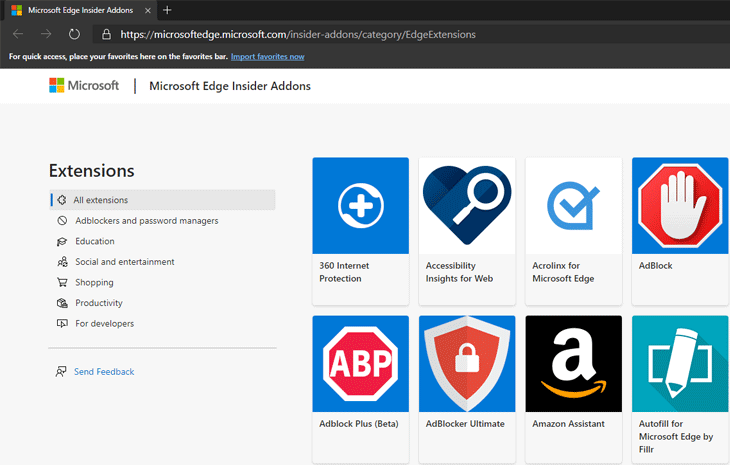730x465 pixels.
Task: Click the browser back arrow
Action: (18, 34)
